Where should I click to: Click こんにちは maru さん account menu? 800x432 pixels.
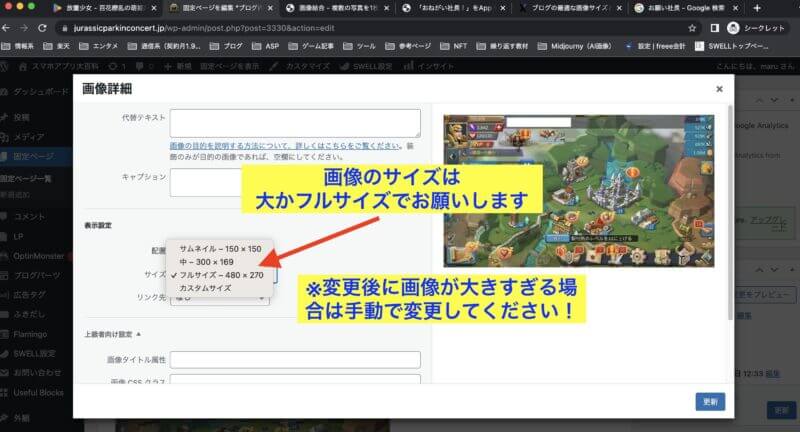pos(756,66)
